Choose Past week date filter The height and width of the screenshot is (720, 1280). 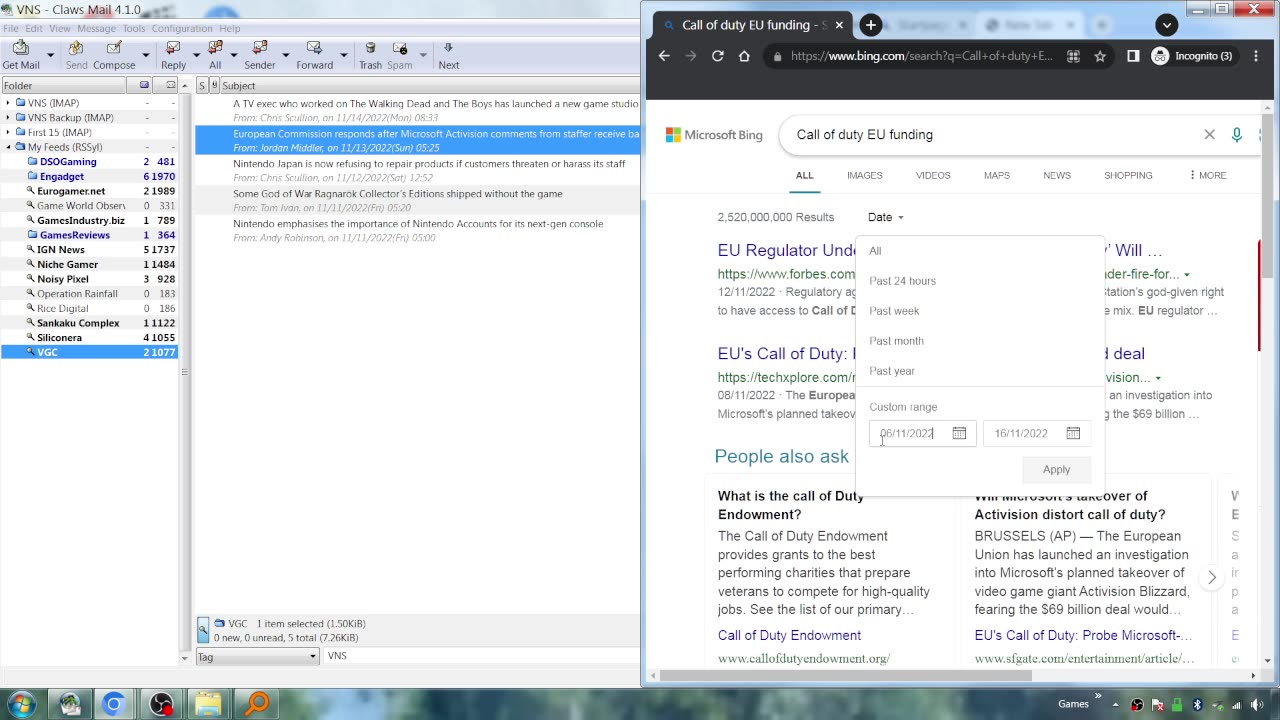pos(894,311)
